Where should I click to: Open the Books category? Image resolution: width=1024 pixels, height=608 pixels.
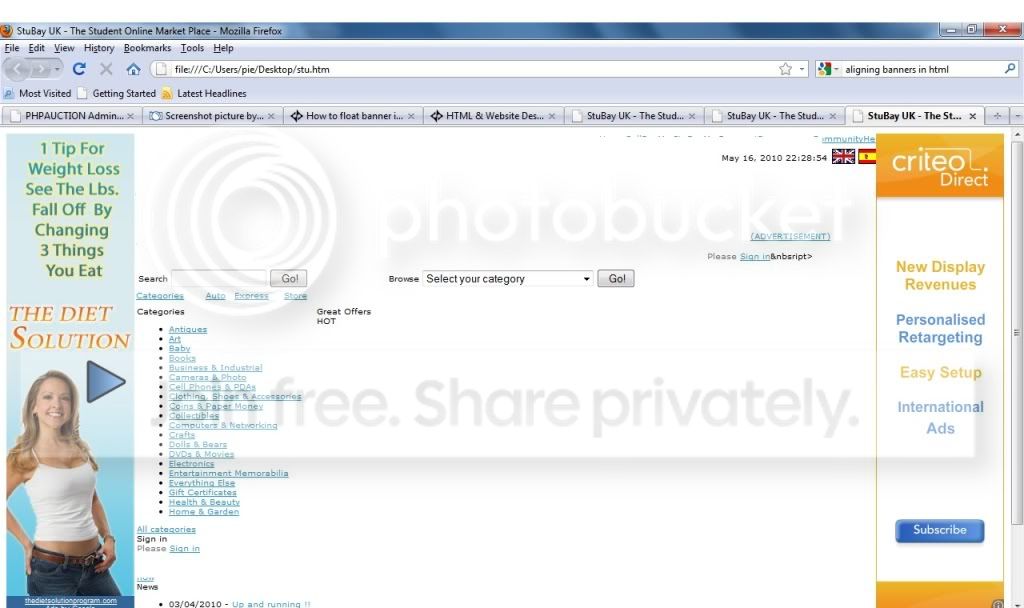(182, 358)
